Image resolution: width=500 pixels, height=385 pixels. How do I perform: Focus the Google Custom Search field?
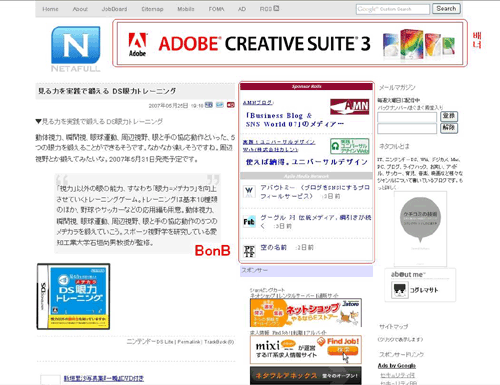click(x=393, y=9)
